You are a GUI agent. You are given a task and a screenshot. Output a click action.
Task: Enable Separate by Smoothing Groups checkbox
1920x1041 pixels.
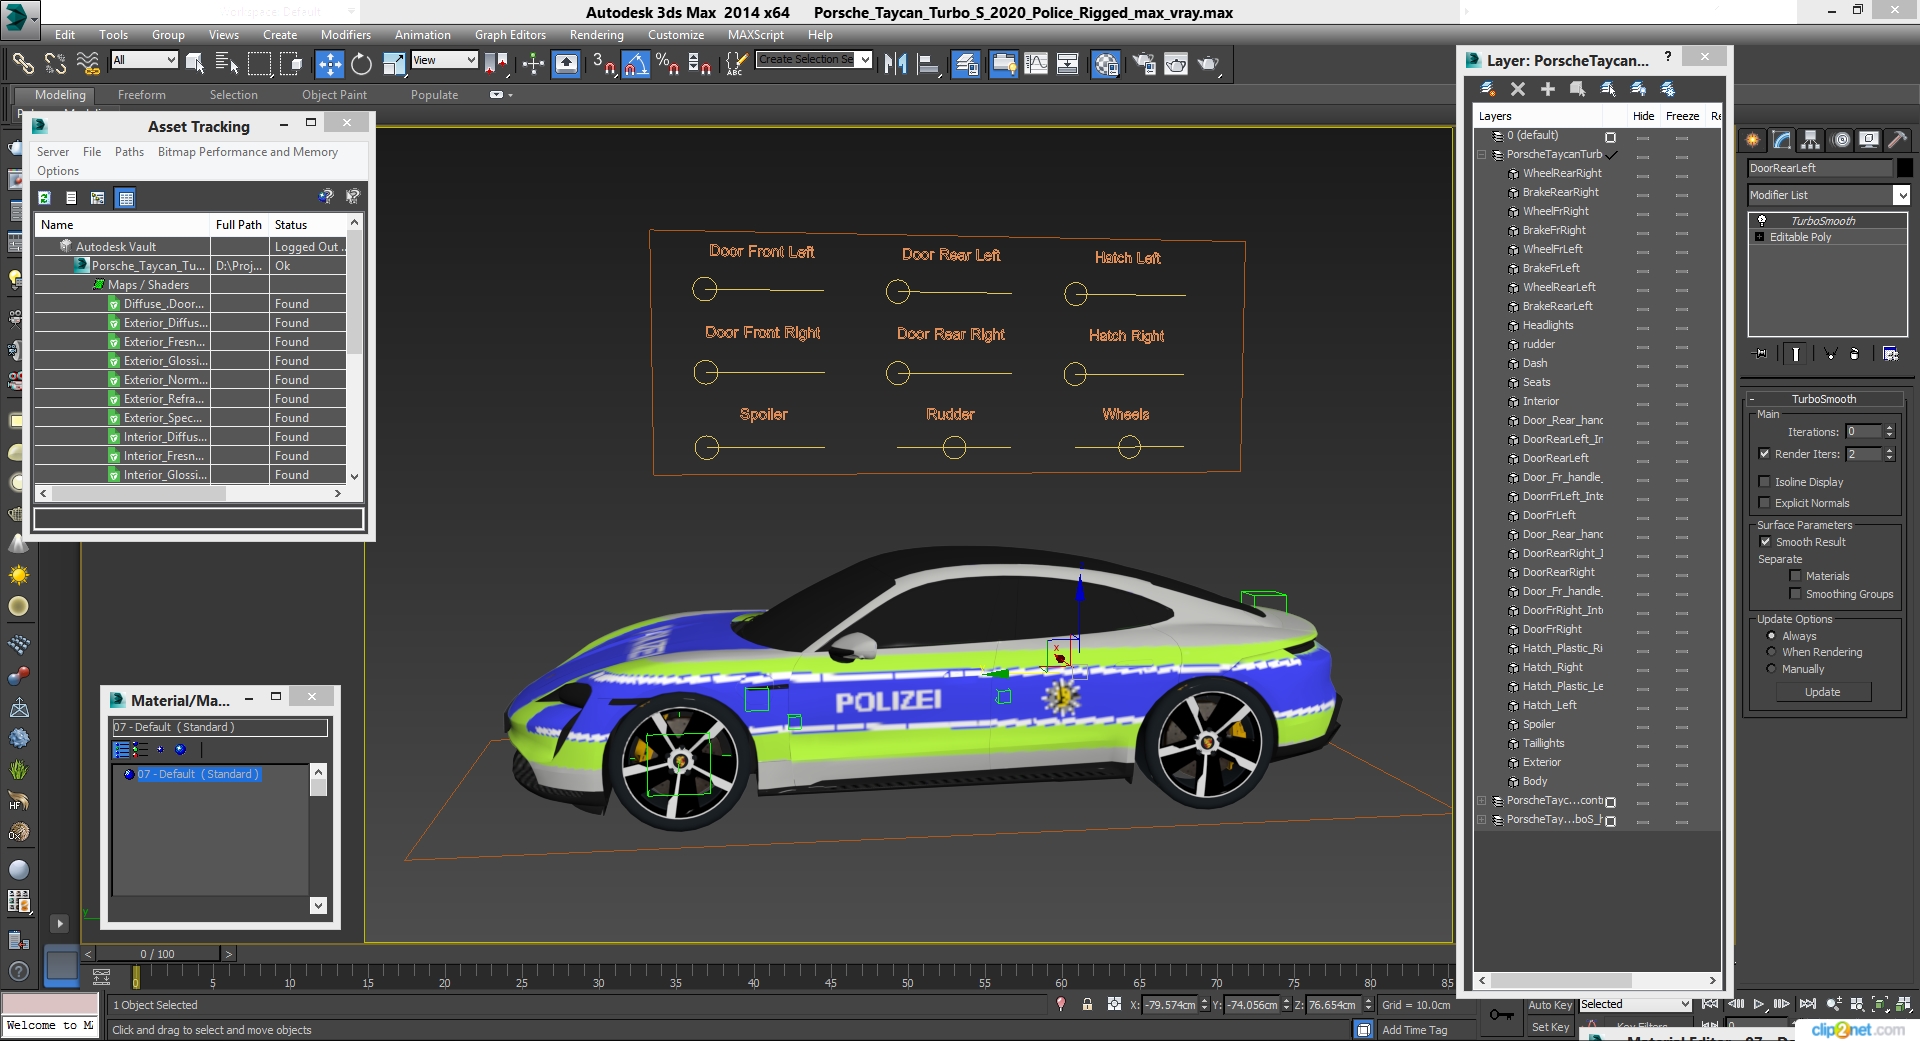click(x=1795, y=594)
